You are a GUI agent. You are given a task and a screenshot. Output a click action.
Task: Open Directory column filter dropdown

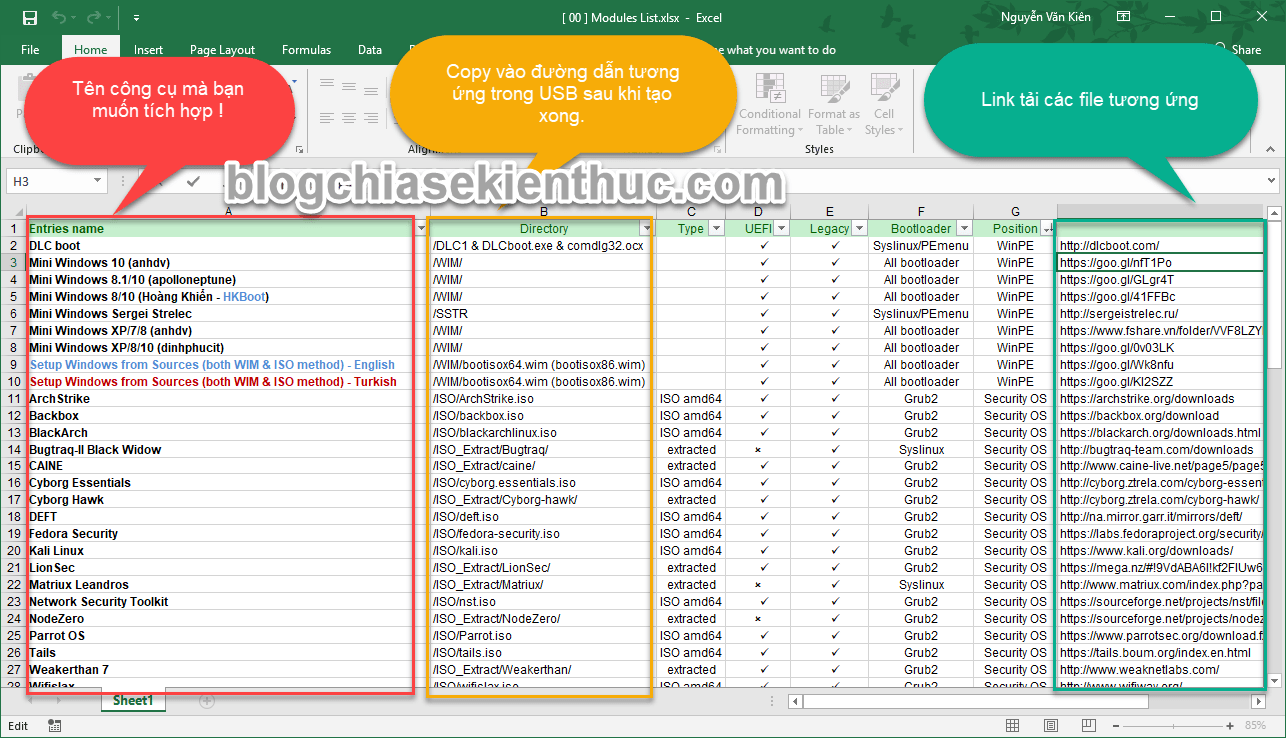tap(646, 229)
